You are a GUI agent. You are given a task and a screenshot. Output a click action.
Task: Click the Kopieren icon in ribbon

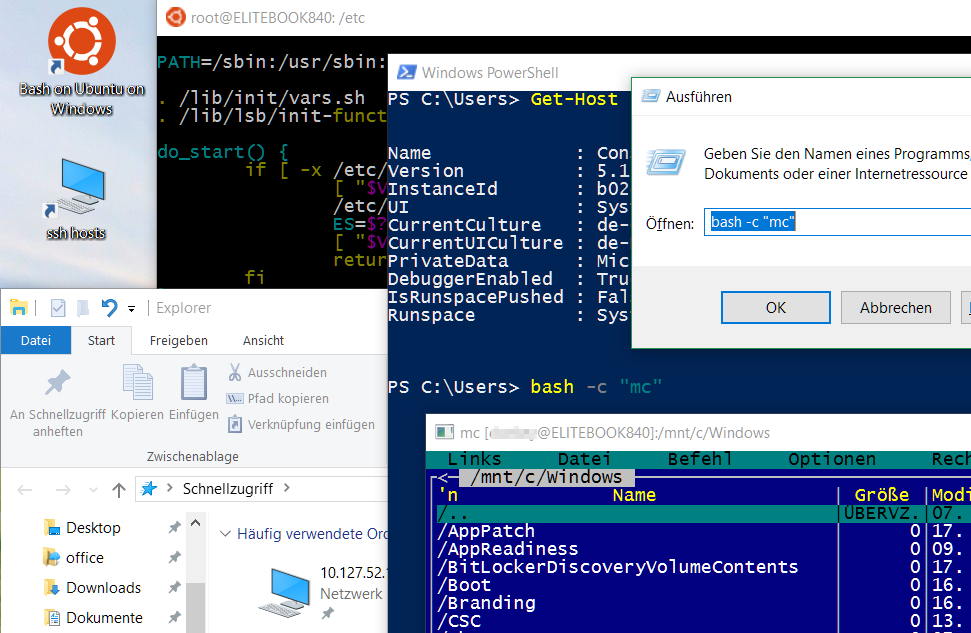(x=137, y=383)
